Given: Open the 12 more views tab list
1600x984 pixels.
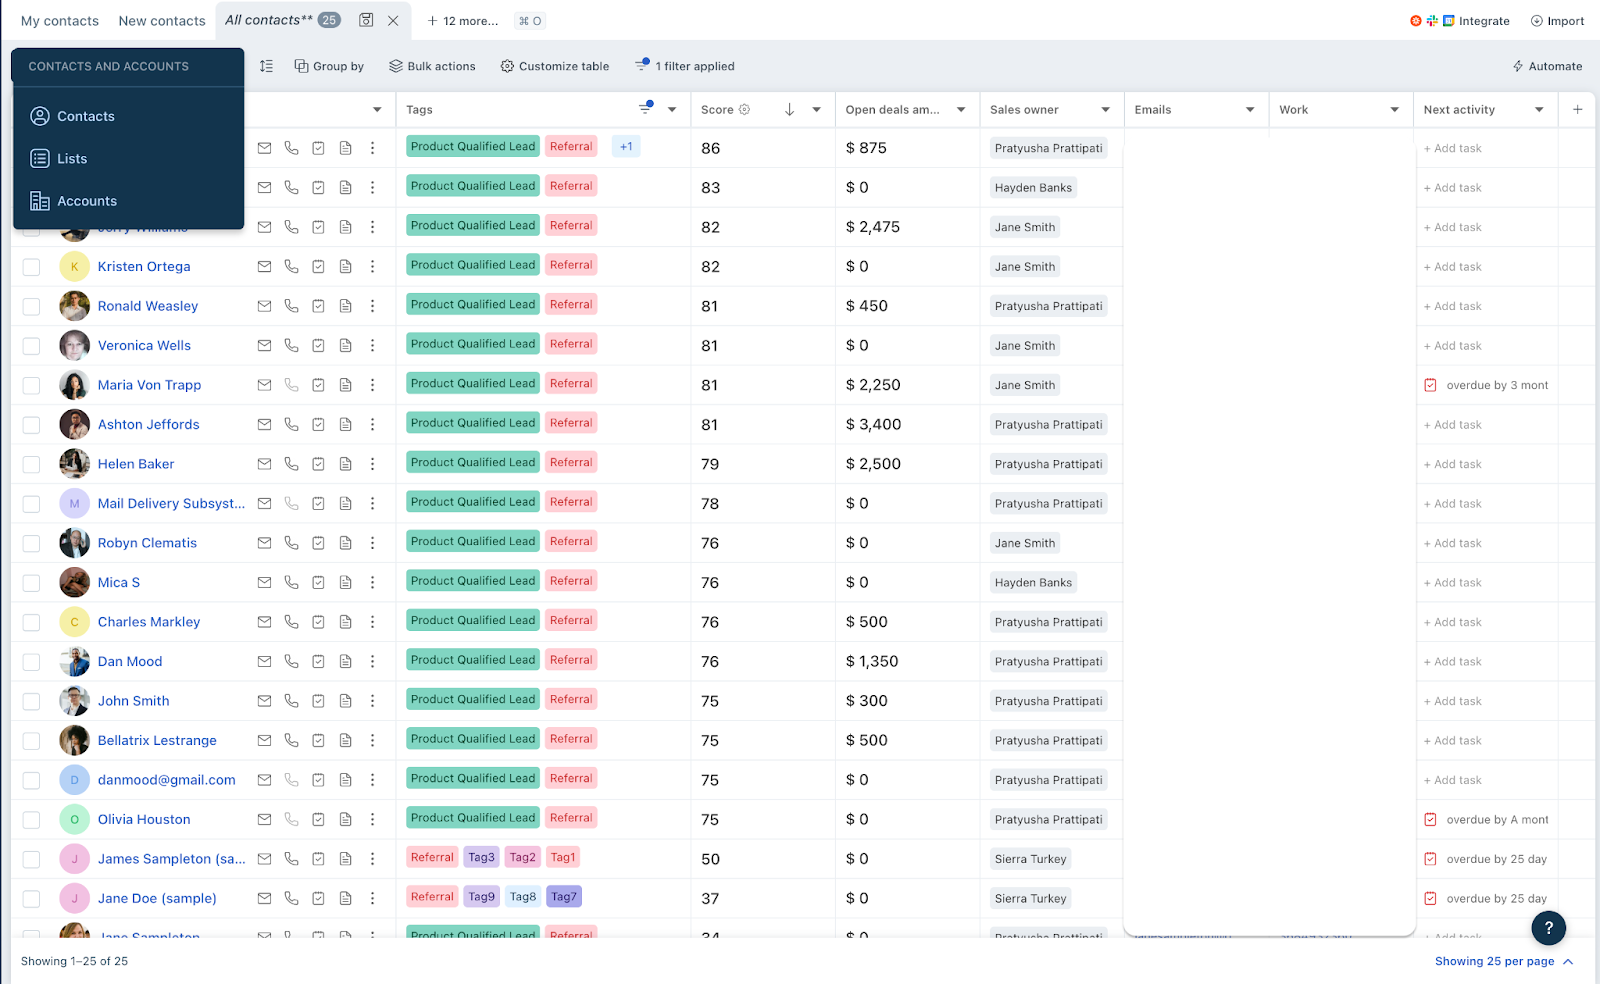Looking at the screenshot, I should 462,21.
